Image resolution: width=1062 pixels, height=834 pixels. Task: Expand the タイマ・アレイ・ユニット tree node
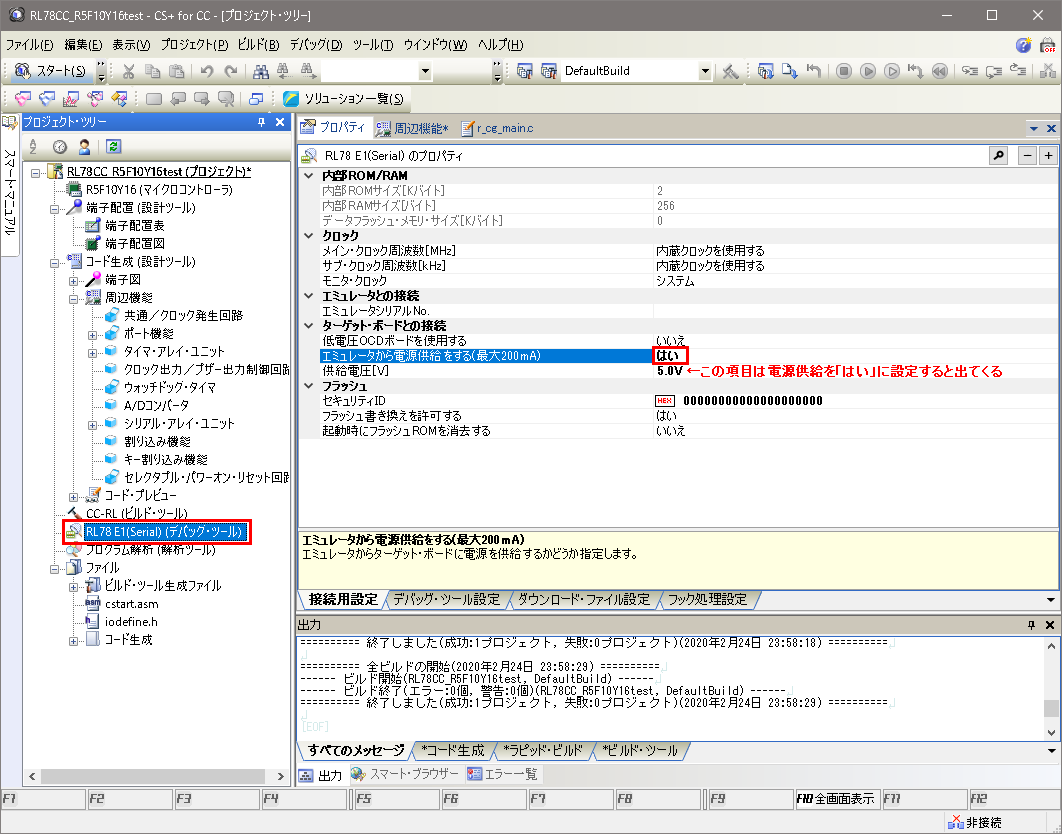[92, 352]
